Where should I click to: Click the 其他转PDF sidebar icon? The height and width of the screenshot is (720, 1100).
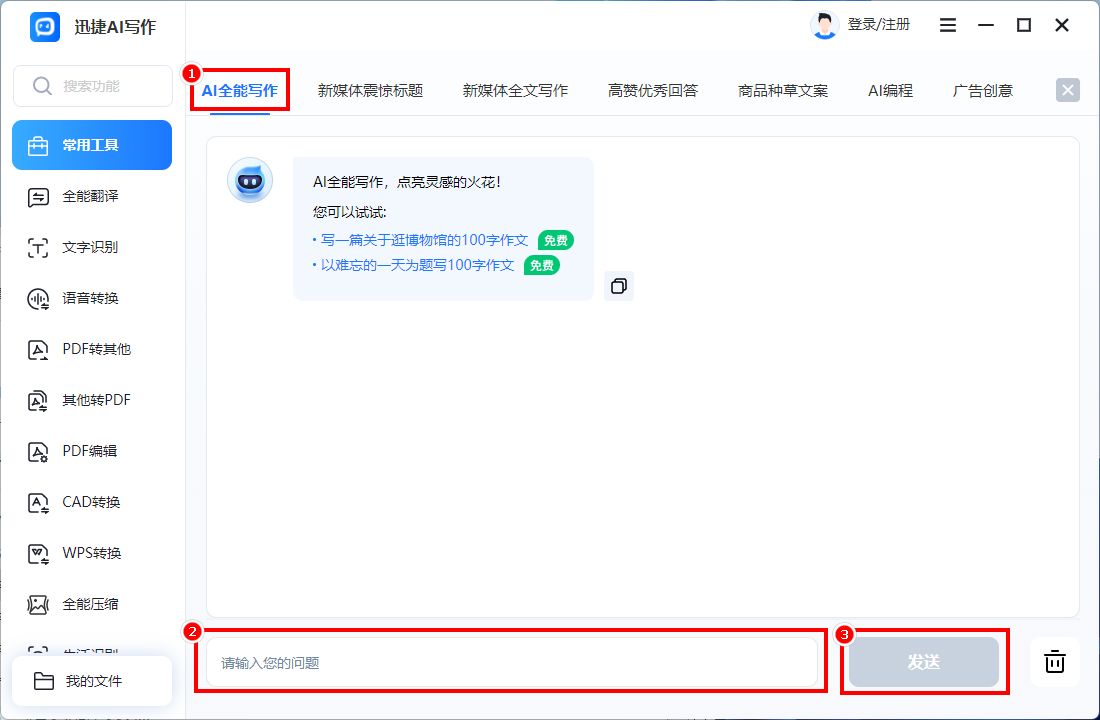(x=38, y=401)
